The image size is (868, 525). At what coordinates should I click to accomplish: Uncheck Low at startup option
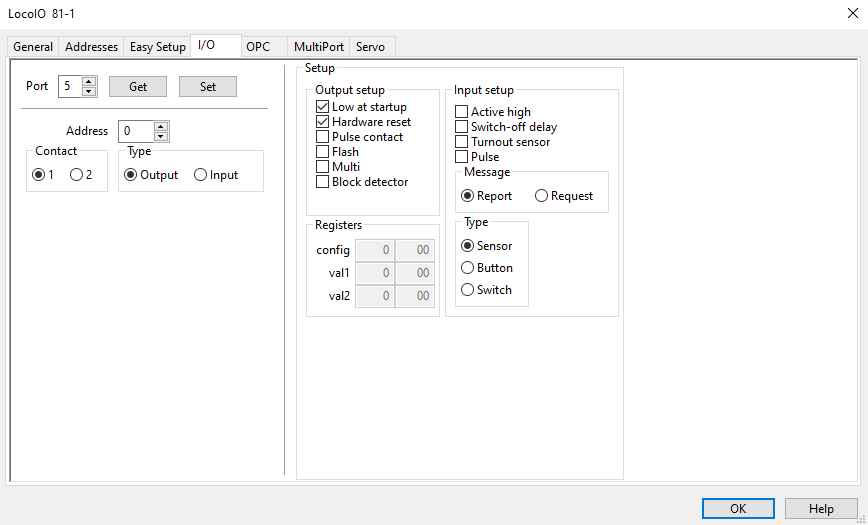pos(323,107)
